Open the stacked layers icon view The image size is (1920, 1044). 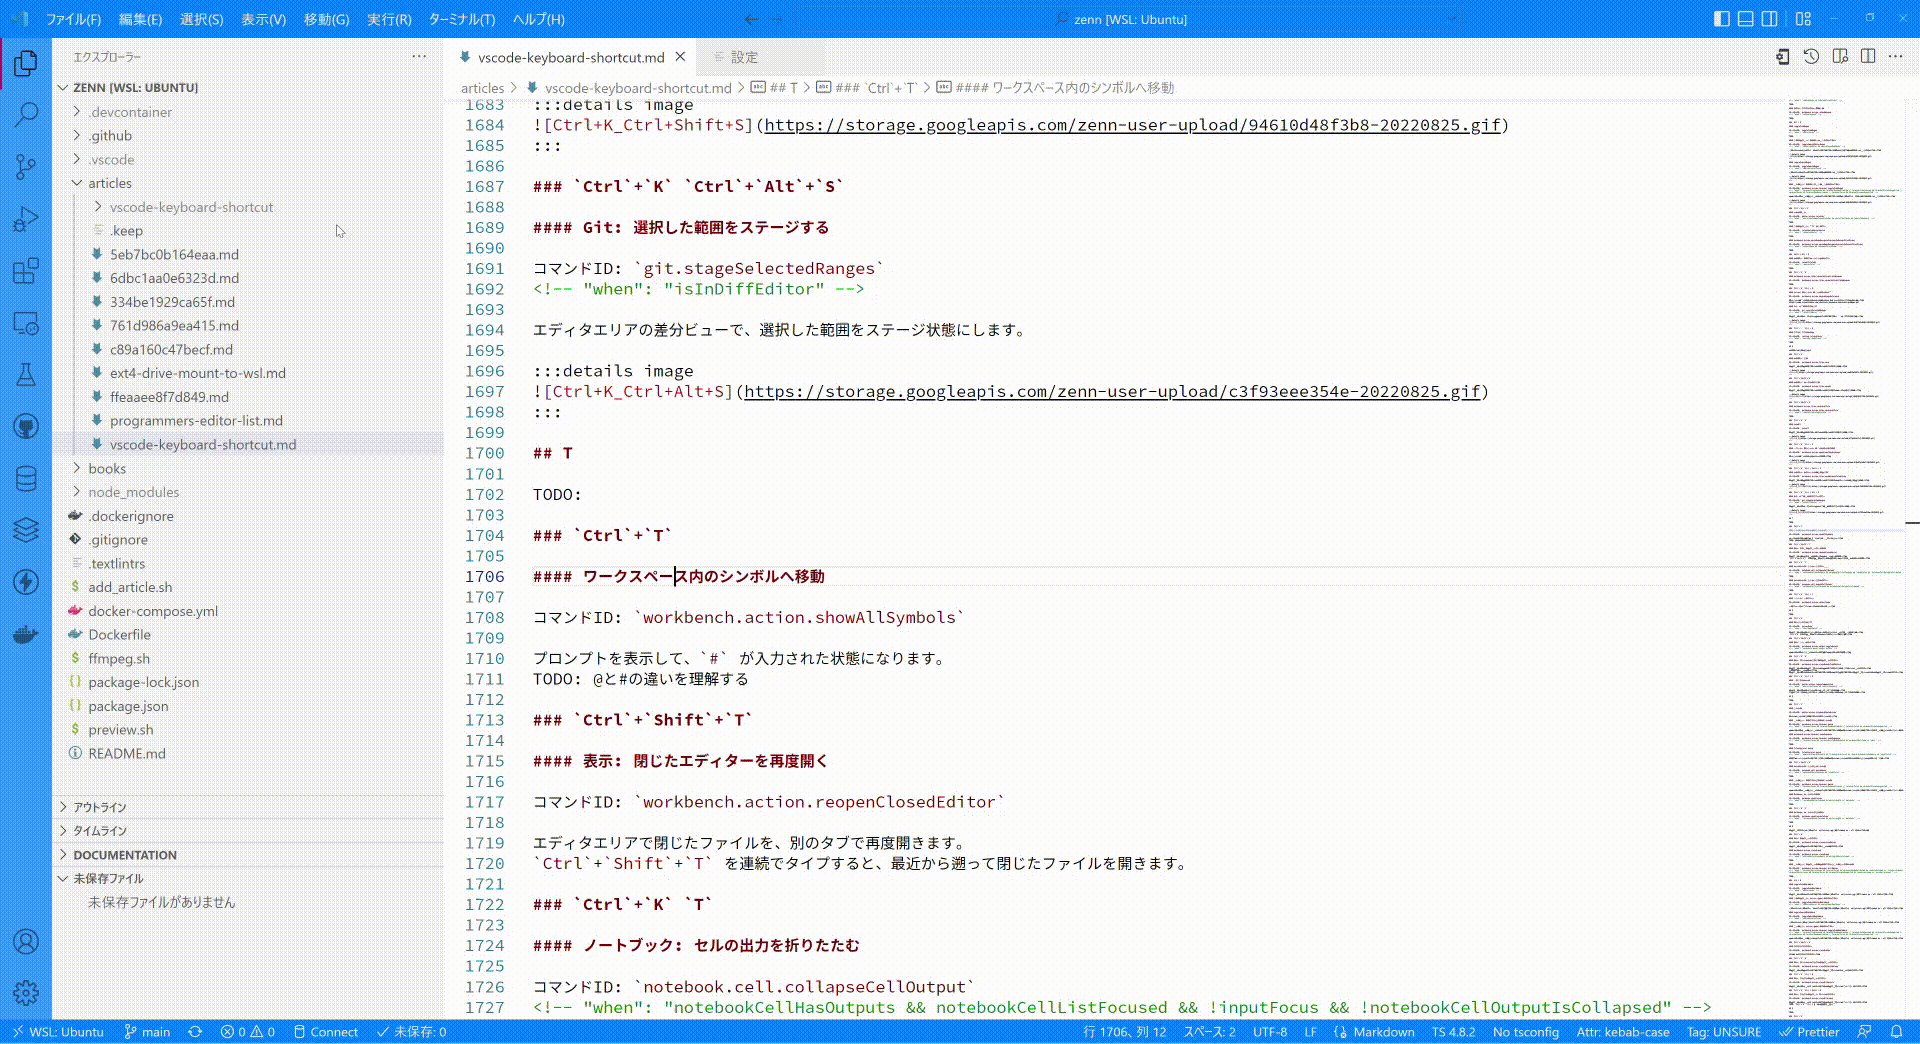(x=26, y=530)
